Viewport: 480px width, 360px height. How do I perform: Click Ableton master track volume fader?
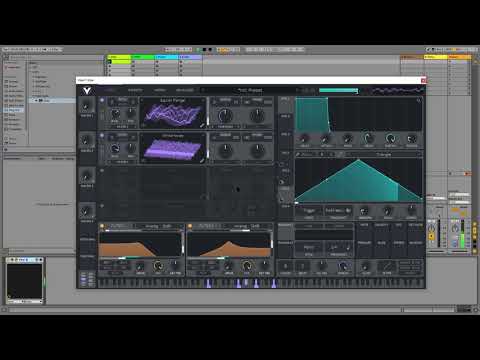[x=462, y=233]
